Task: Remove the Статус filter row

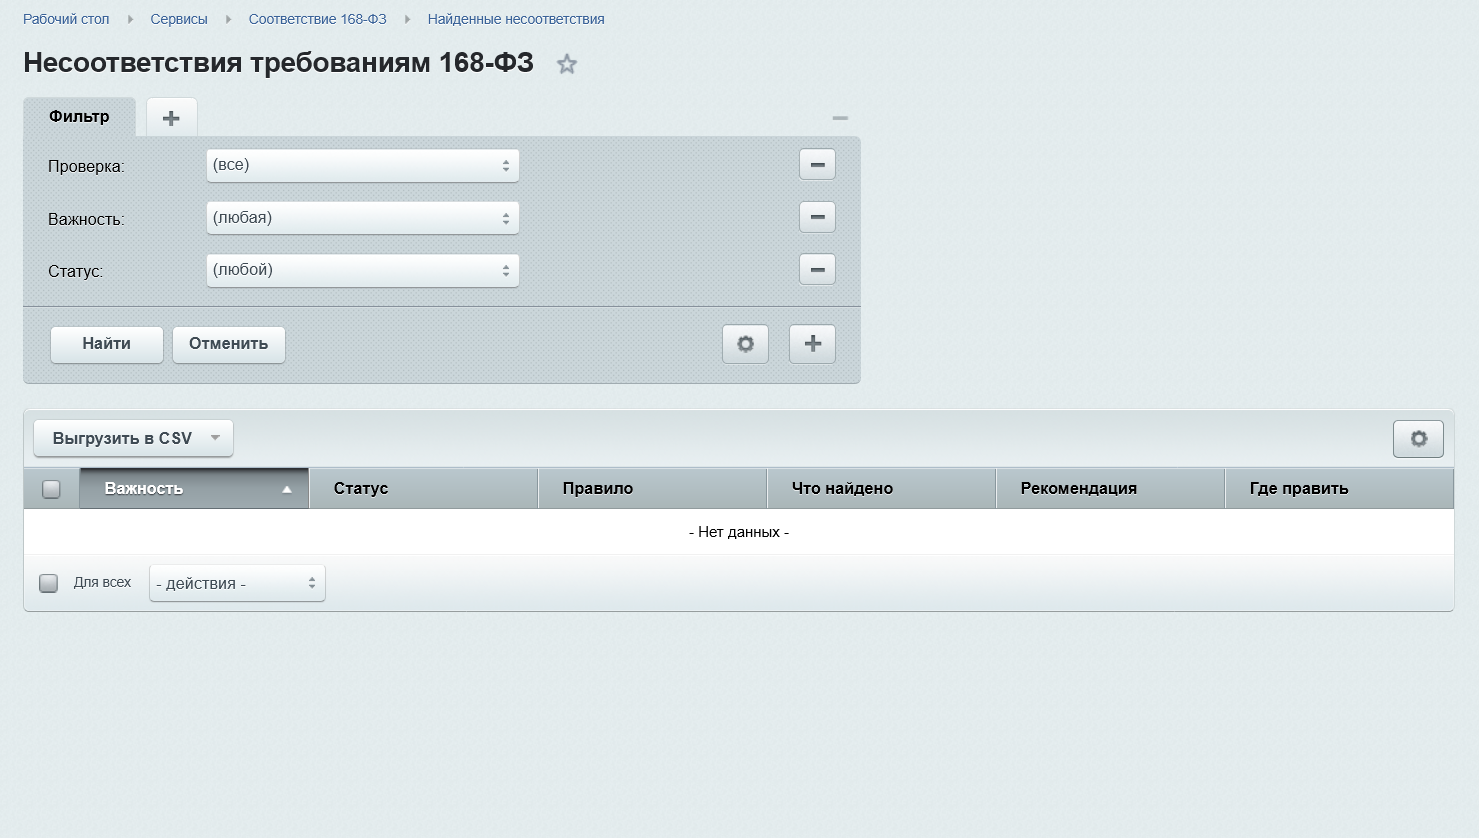Action: (x=817, y=269)
